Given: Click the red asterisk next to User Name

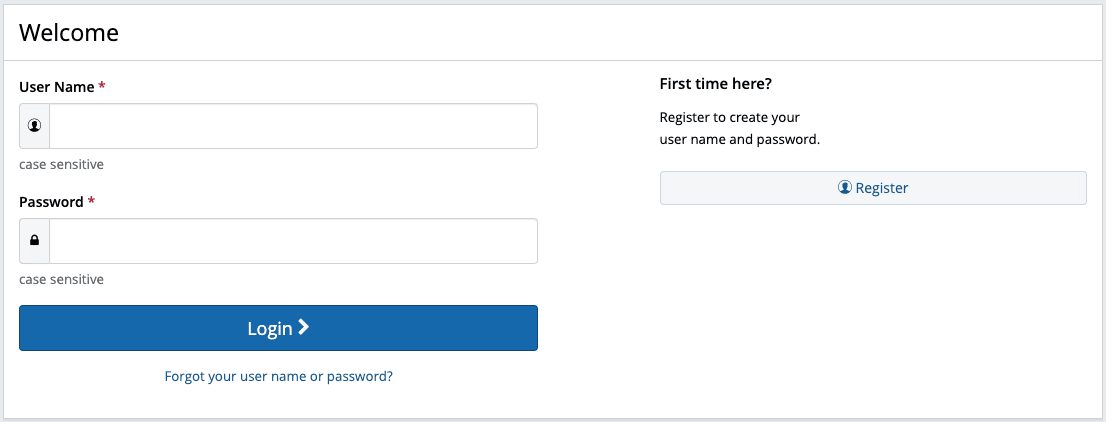Looking at the screenshot, I should 102,87.
